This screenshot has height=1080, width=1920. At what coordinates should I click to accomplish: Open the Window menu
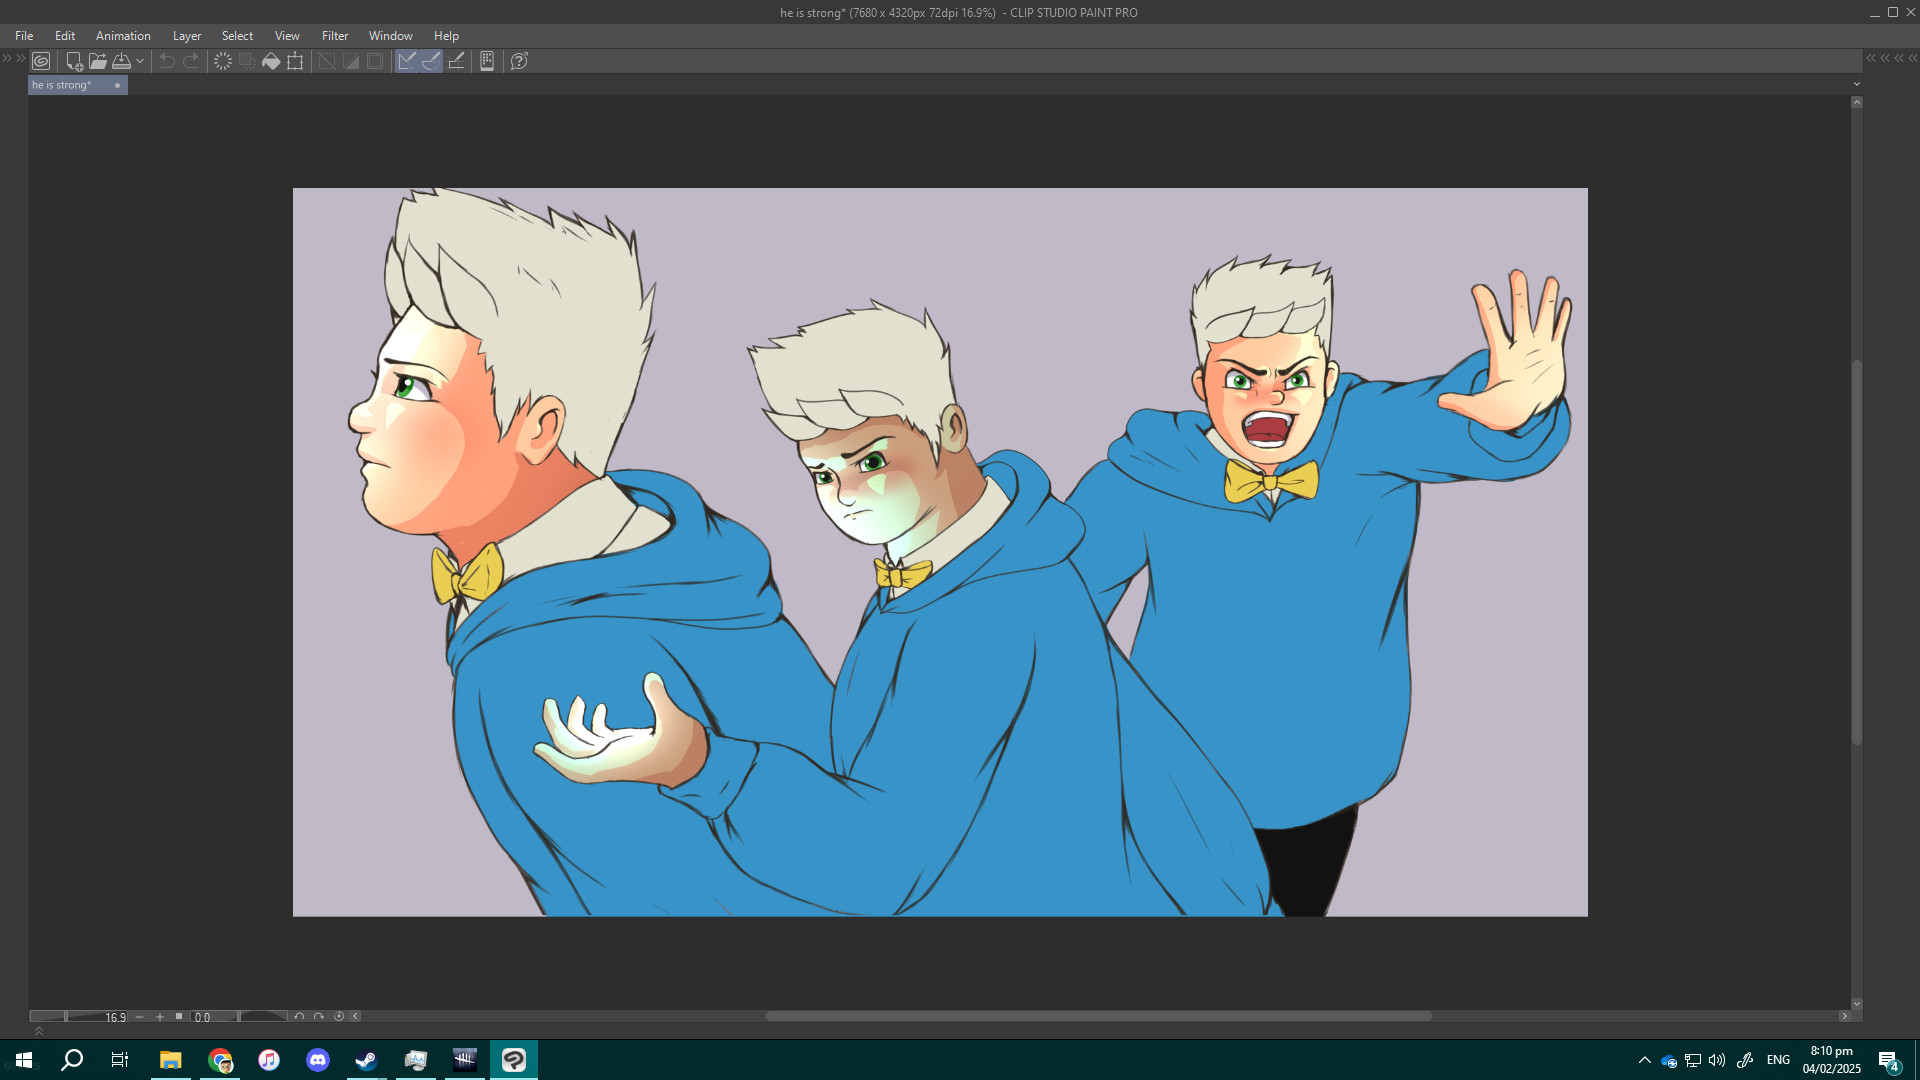[x=391, y=36]
